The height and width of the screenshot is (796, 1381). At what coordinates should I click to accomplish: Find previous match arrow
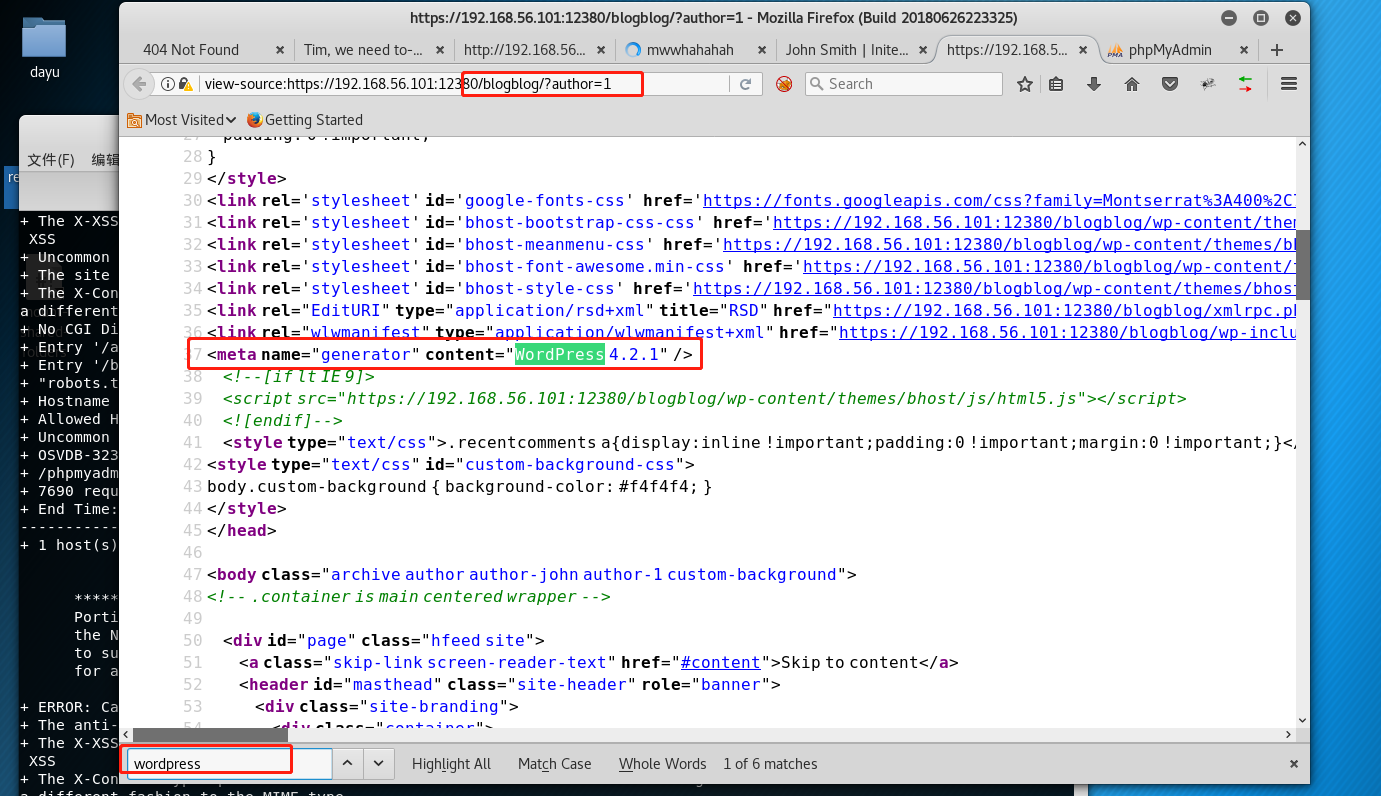coord(347,763)
